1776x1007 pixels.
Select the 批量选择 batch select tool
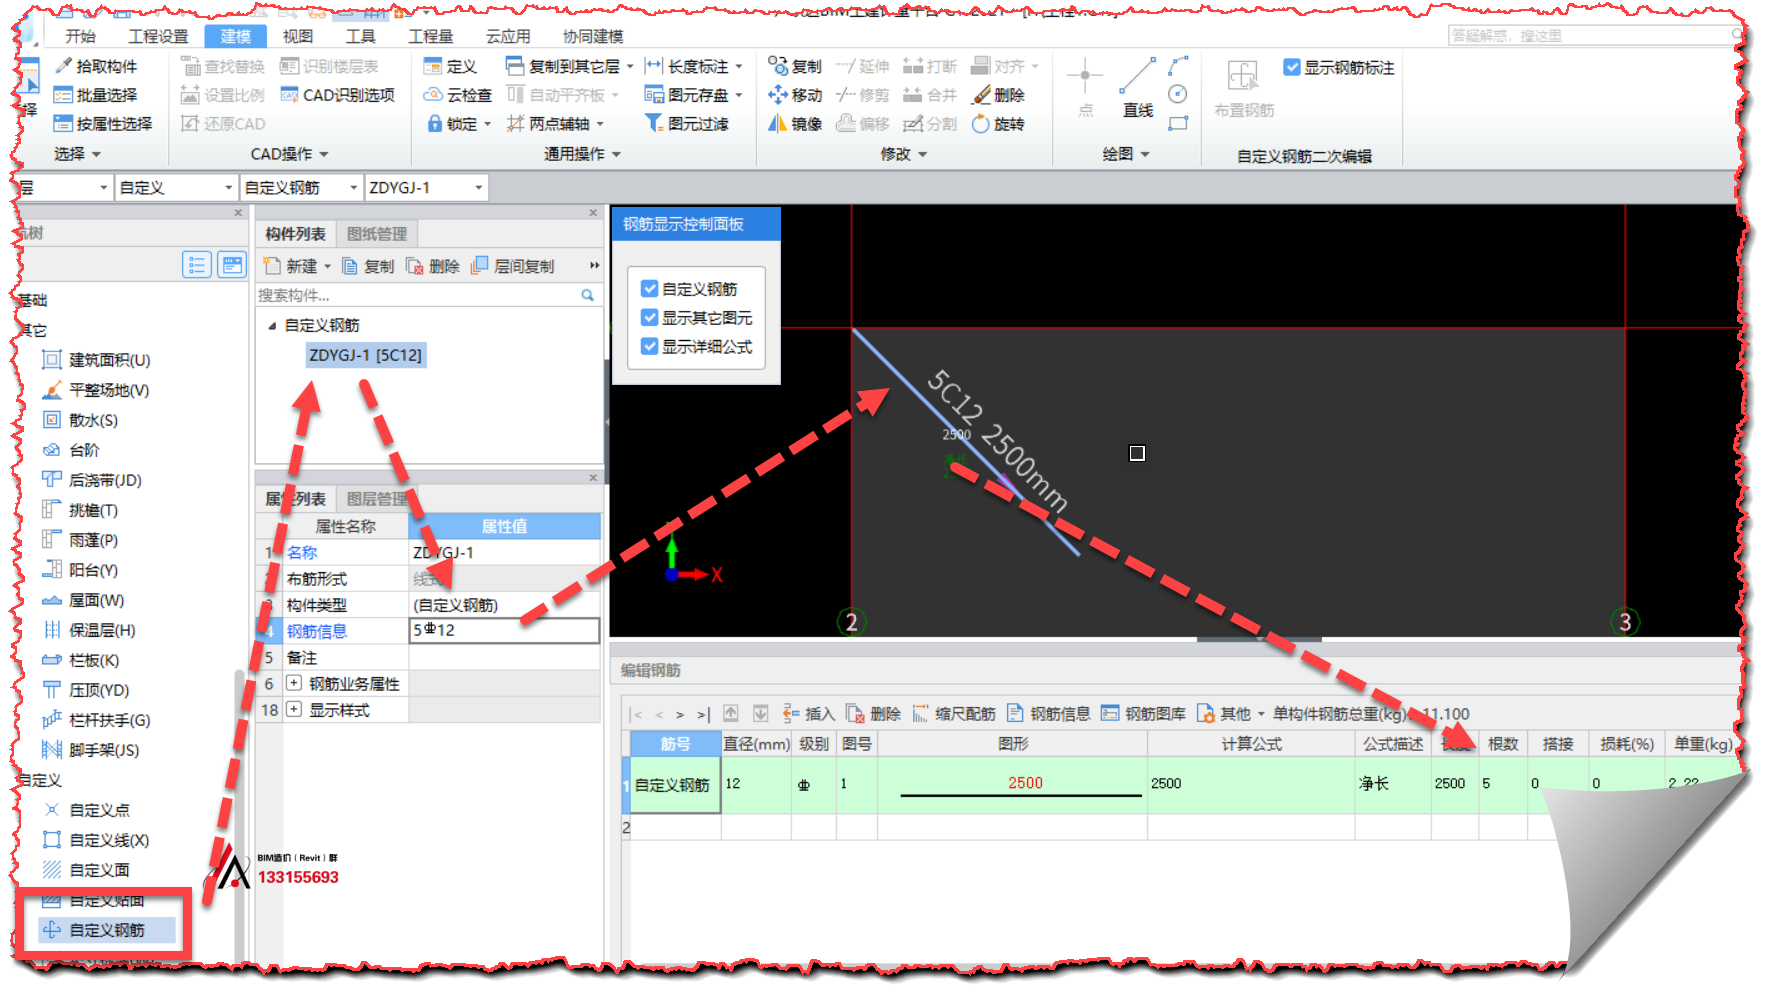pos(96,95)
